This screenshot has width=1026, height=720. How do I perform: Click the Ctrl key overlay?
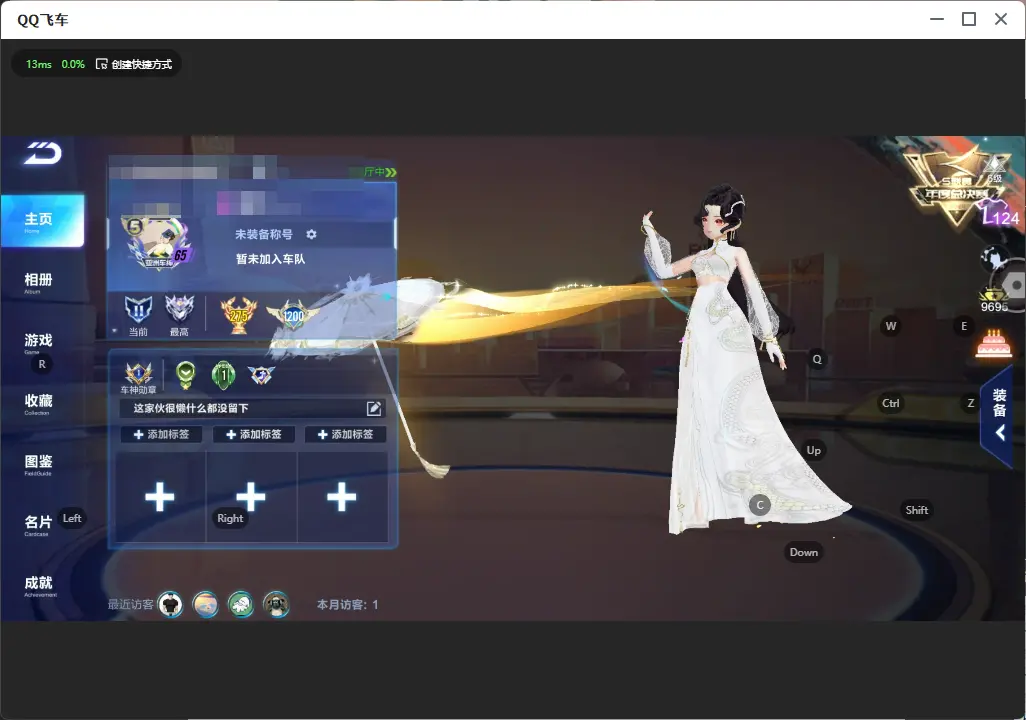click(x=891, y=403)
